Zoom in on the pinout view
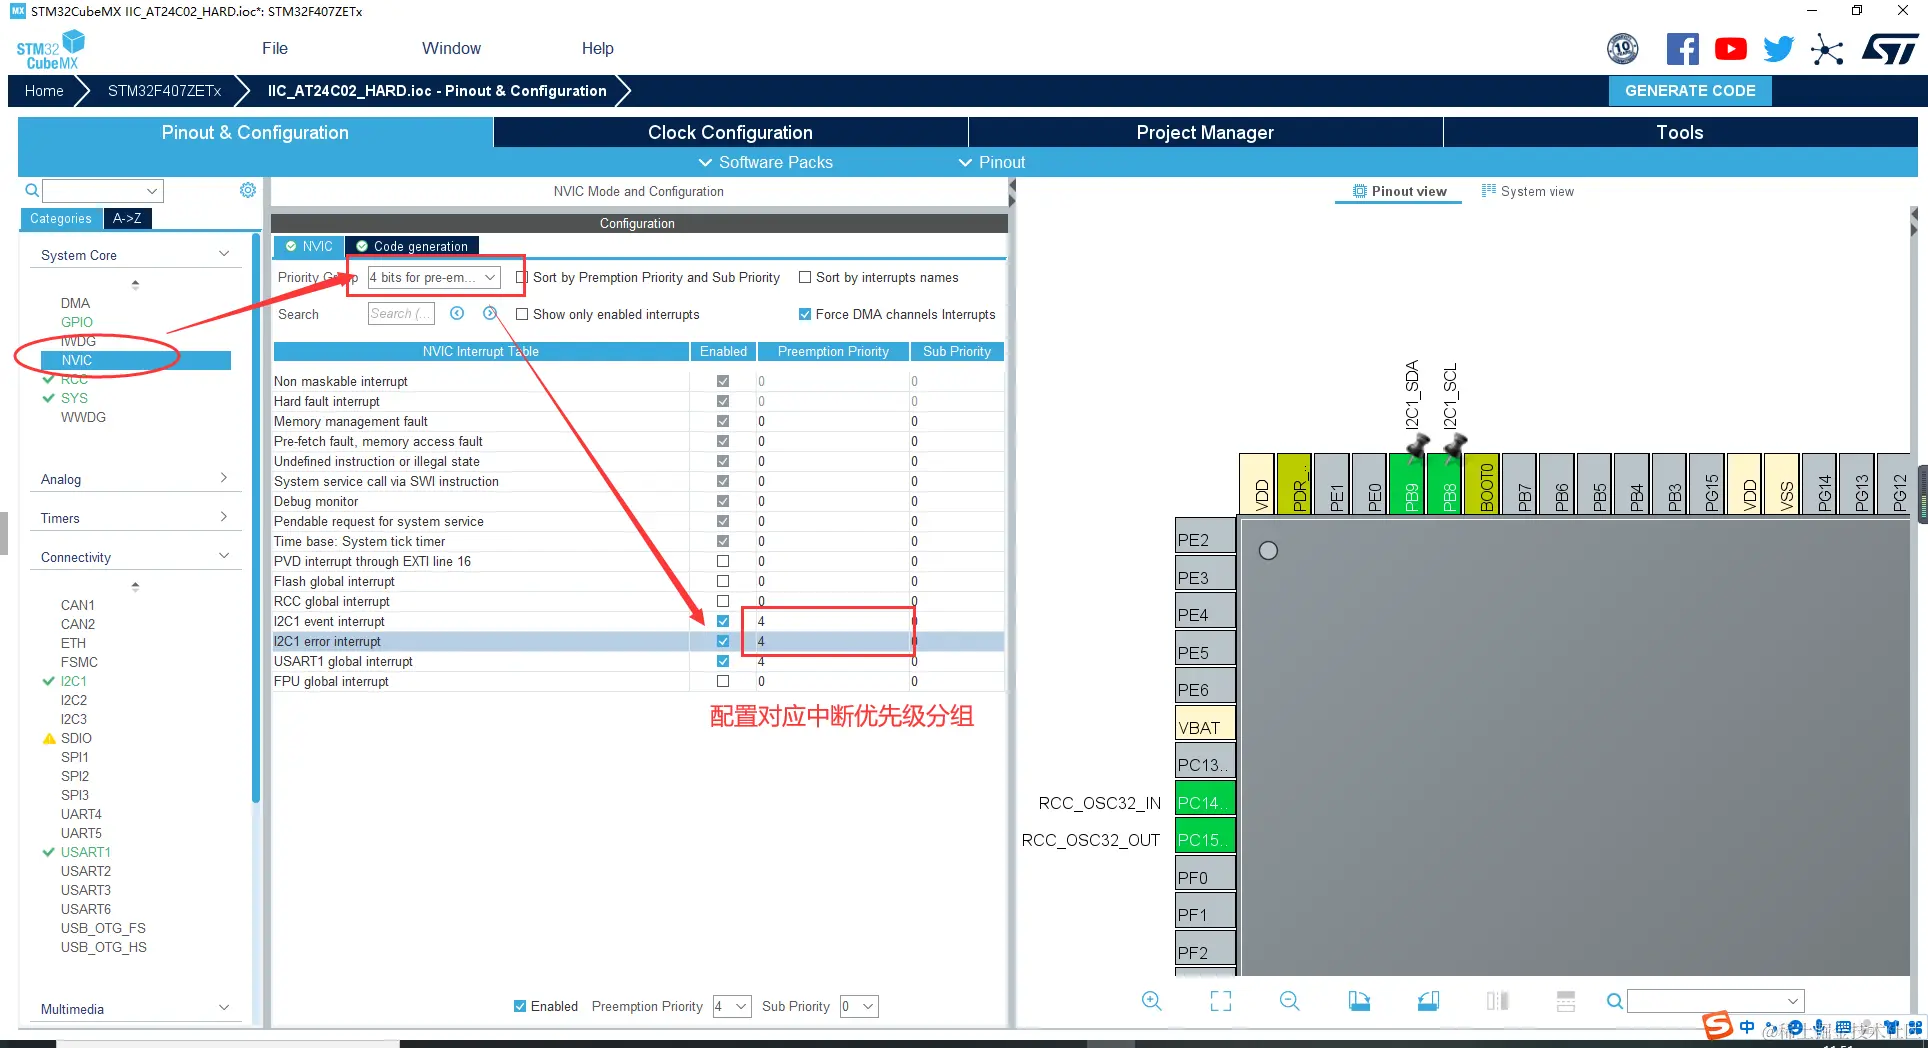The width and height of the screenshot is (1928, 1048). 1152,1001
